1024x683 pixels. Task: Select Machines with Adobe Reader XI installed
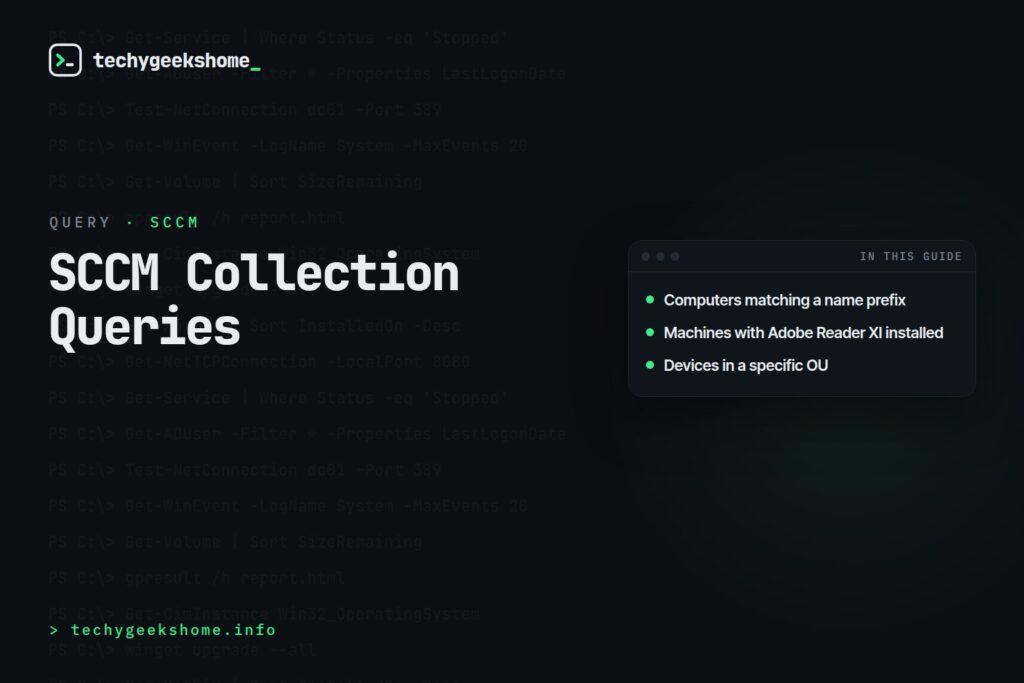(803, 333)
